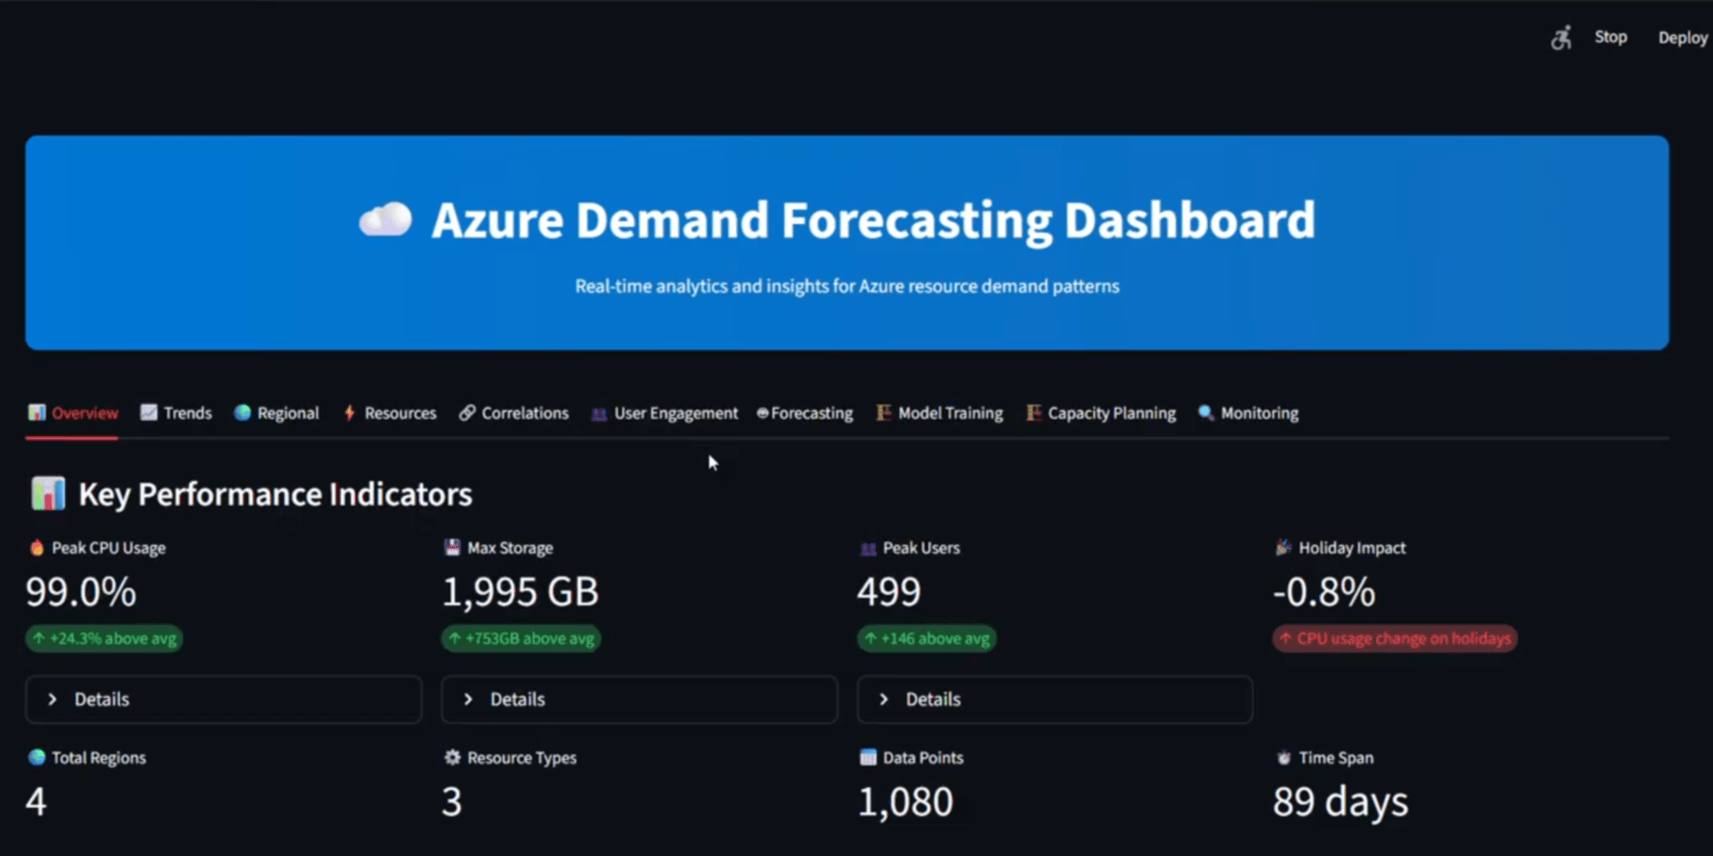1713x856 pixels.
Task: Expand Details under Peak CPU Usage
Action: point(223,699)
